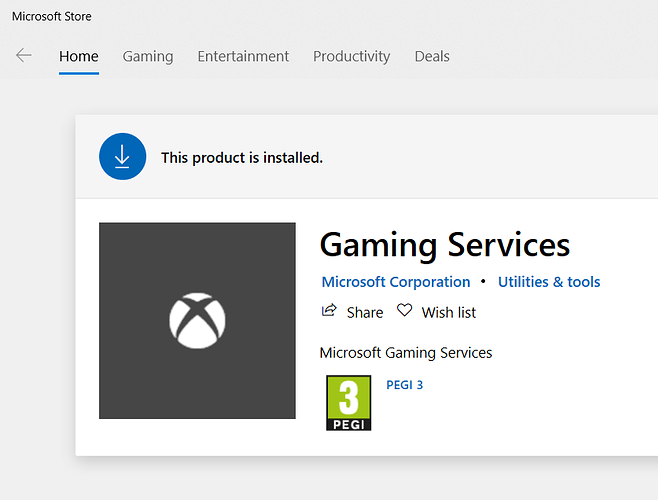Open the Deals tab
The height and width of the screenshot is (500, 658).
tap(432, 56)
